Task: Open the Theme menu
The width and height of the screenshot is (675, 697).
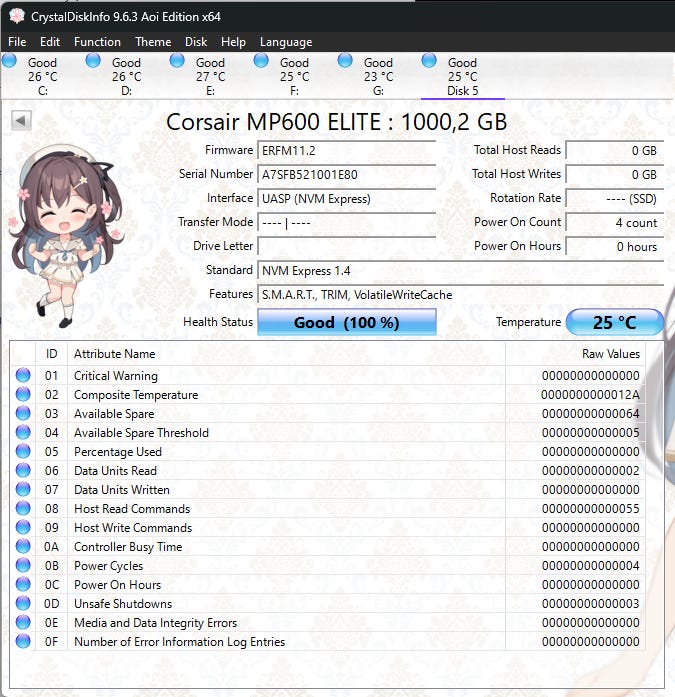Action: 153,42
